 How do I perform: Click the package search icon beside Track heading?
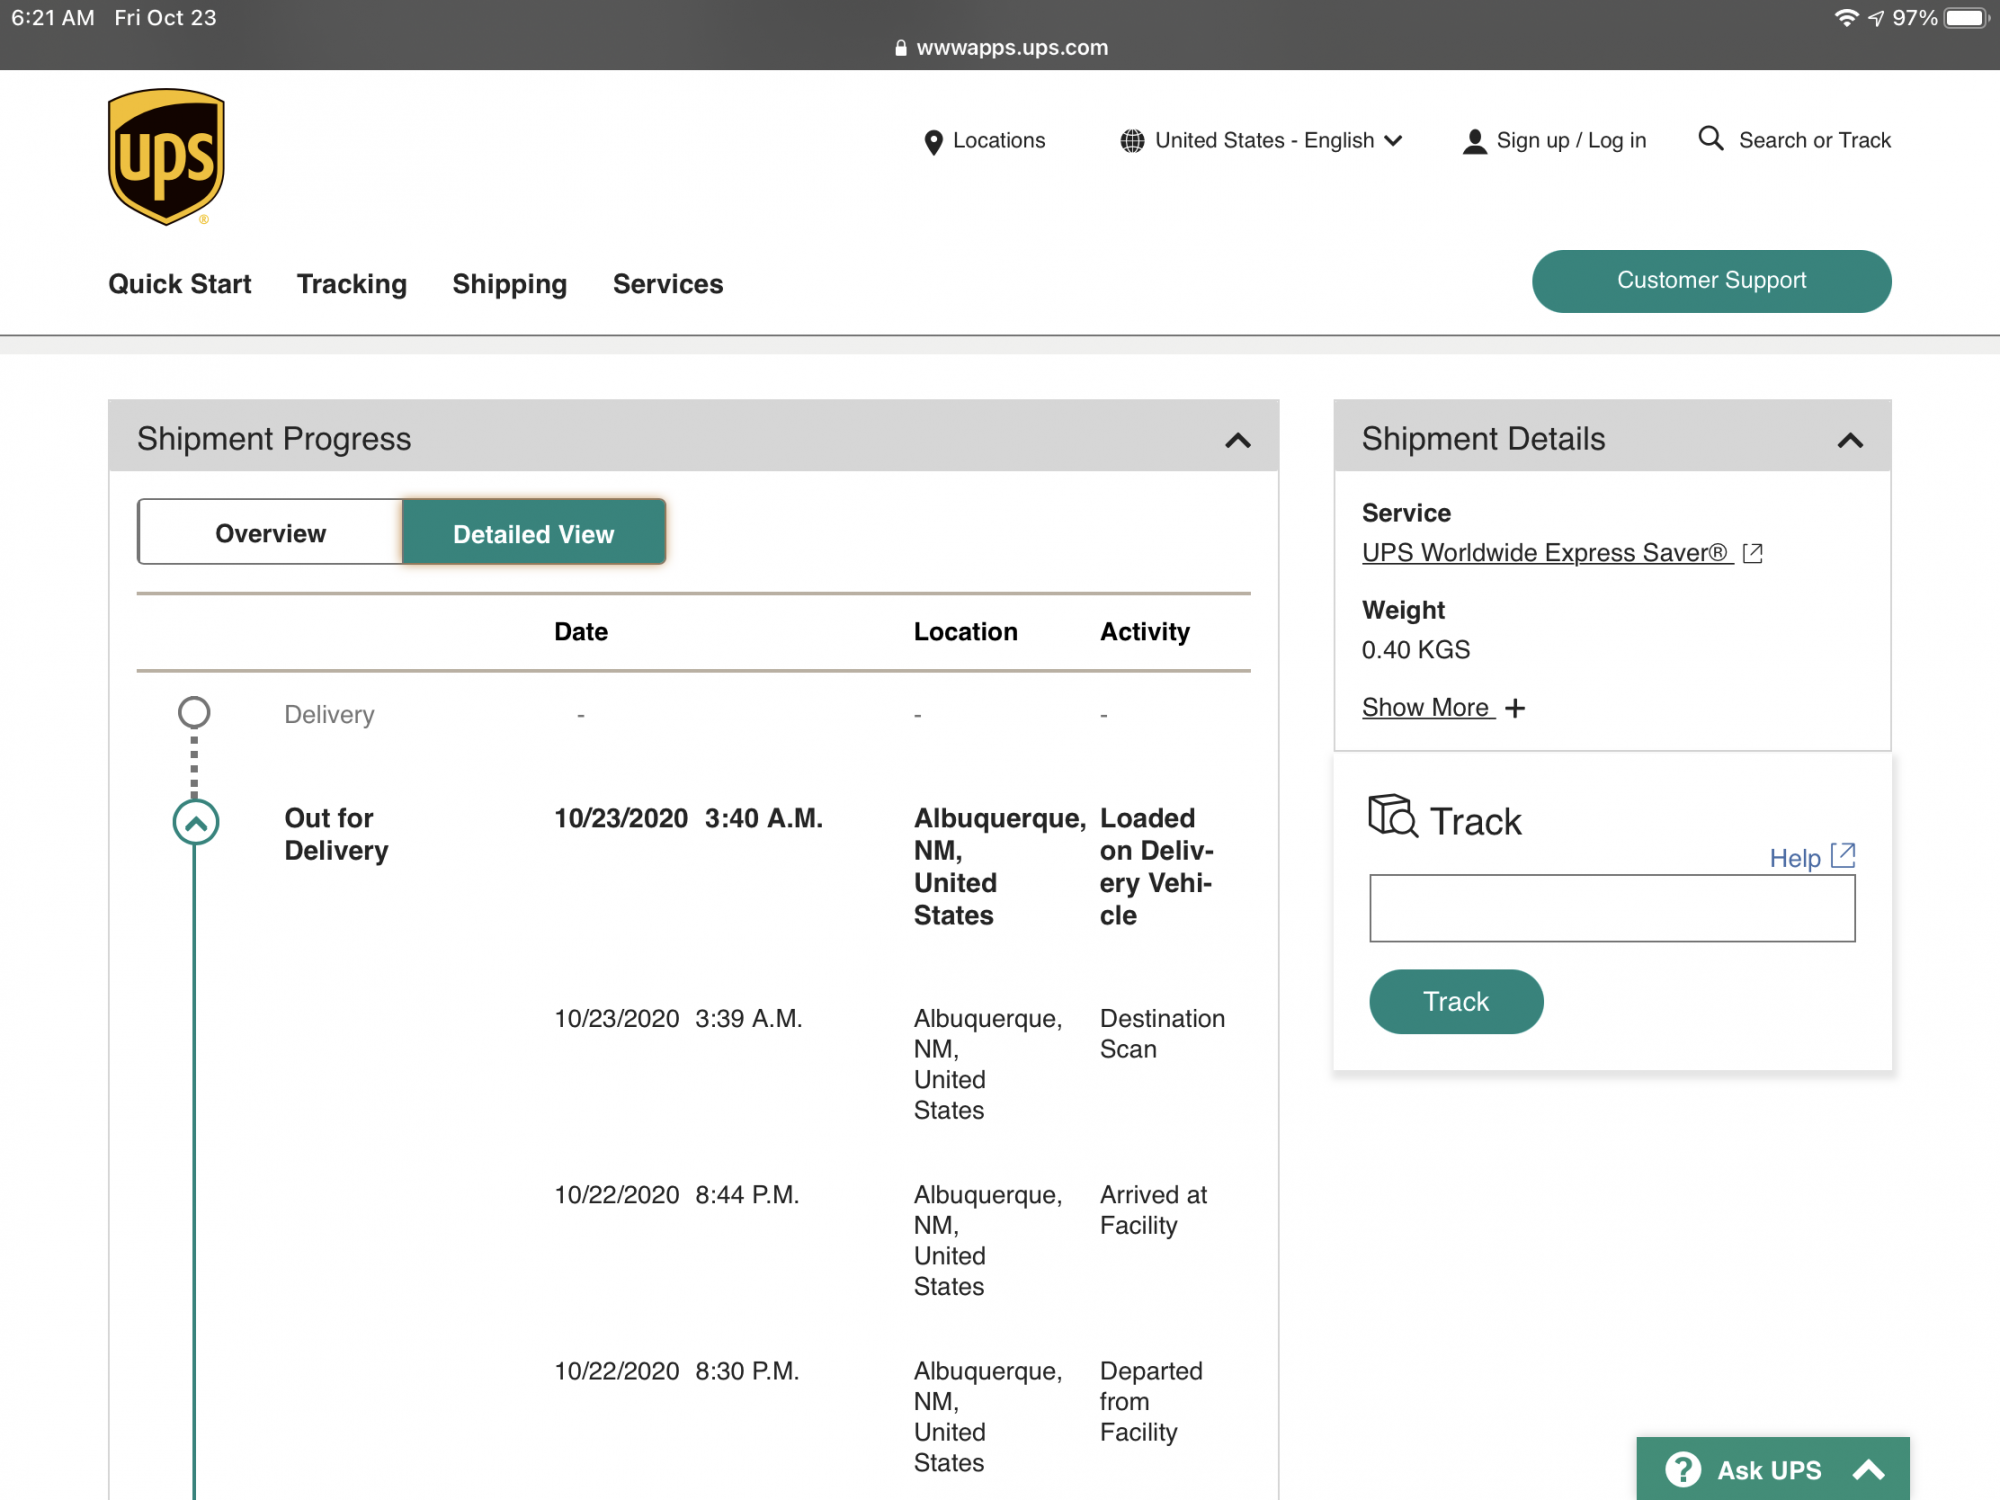point(1392,816)
